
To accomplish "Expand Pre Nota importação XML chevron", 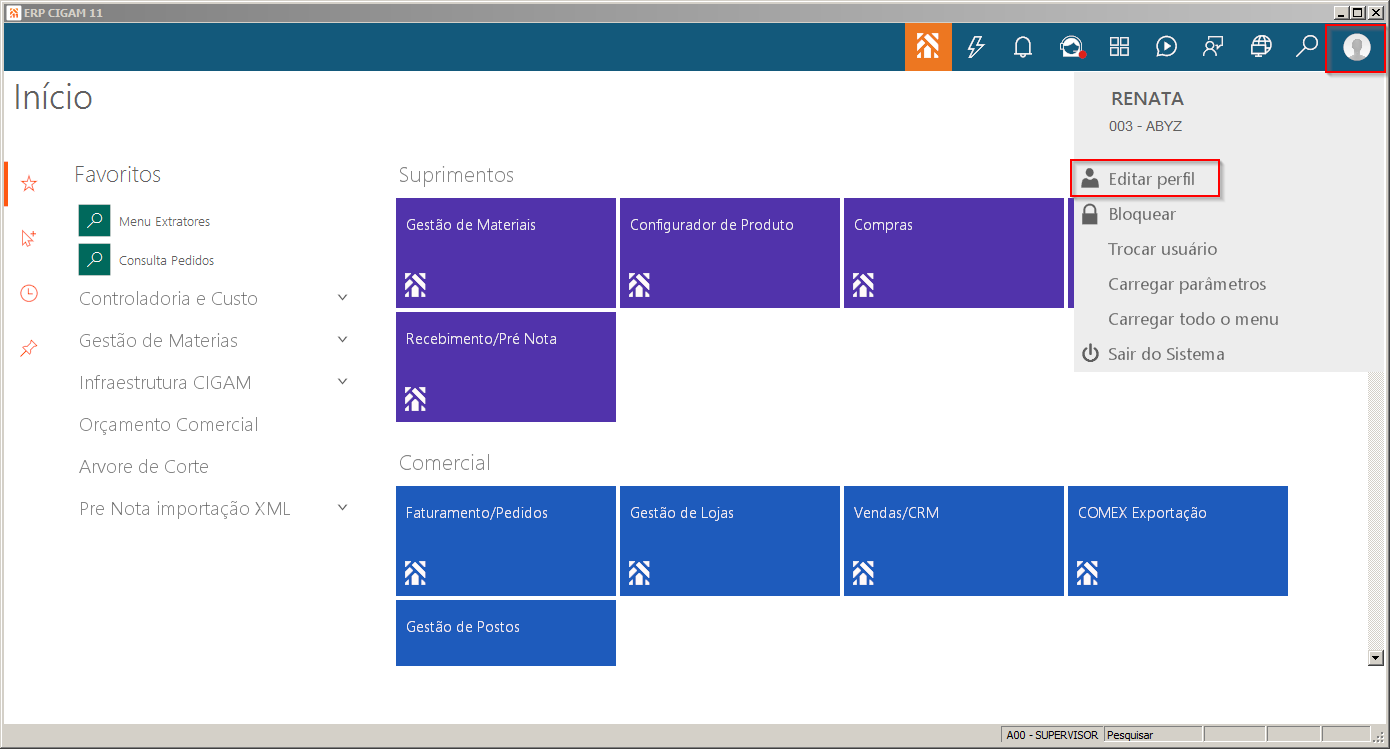I will (x=343, y=508).
